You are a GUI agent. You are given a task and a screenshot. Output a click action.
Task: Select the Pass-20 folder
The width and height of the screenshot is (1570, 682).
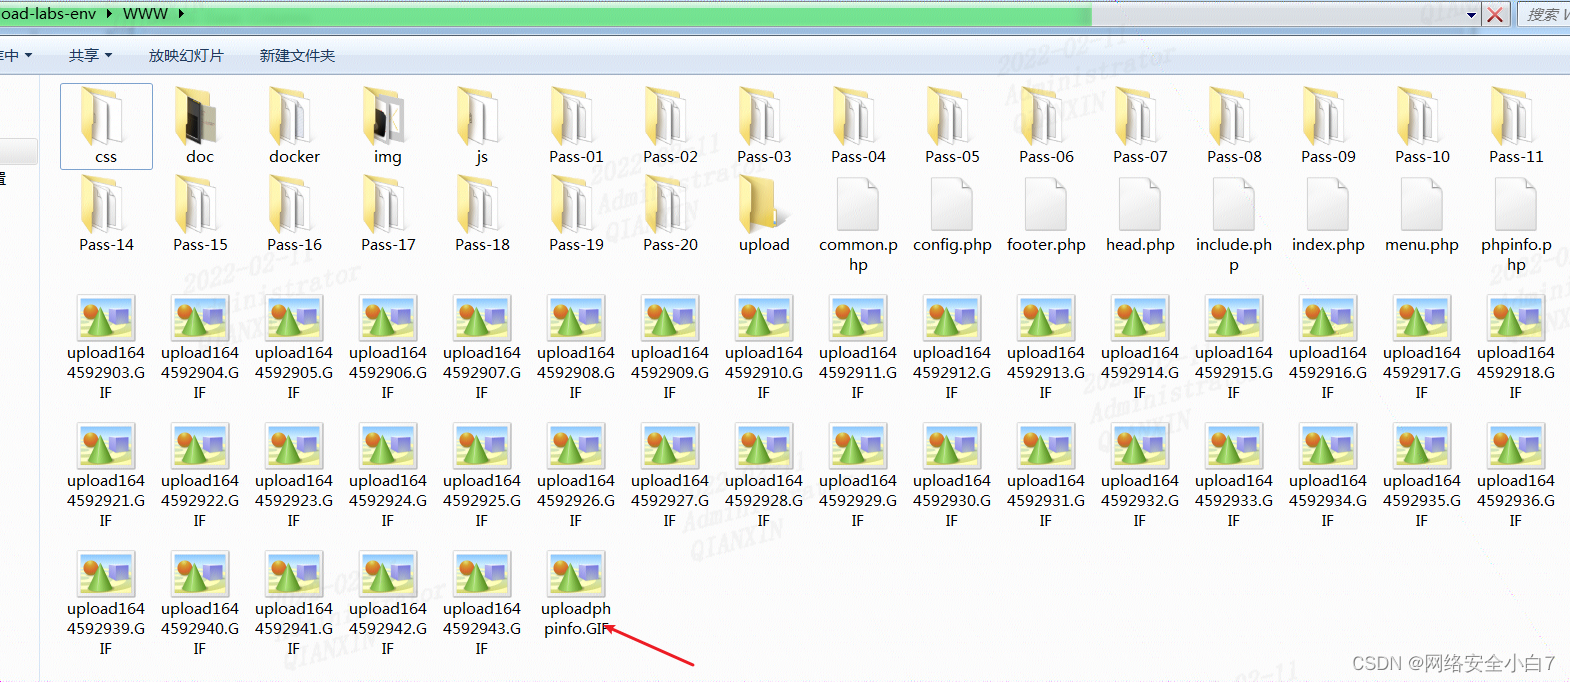coord(670,214)
